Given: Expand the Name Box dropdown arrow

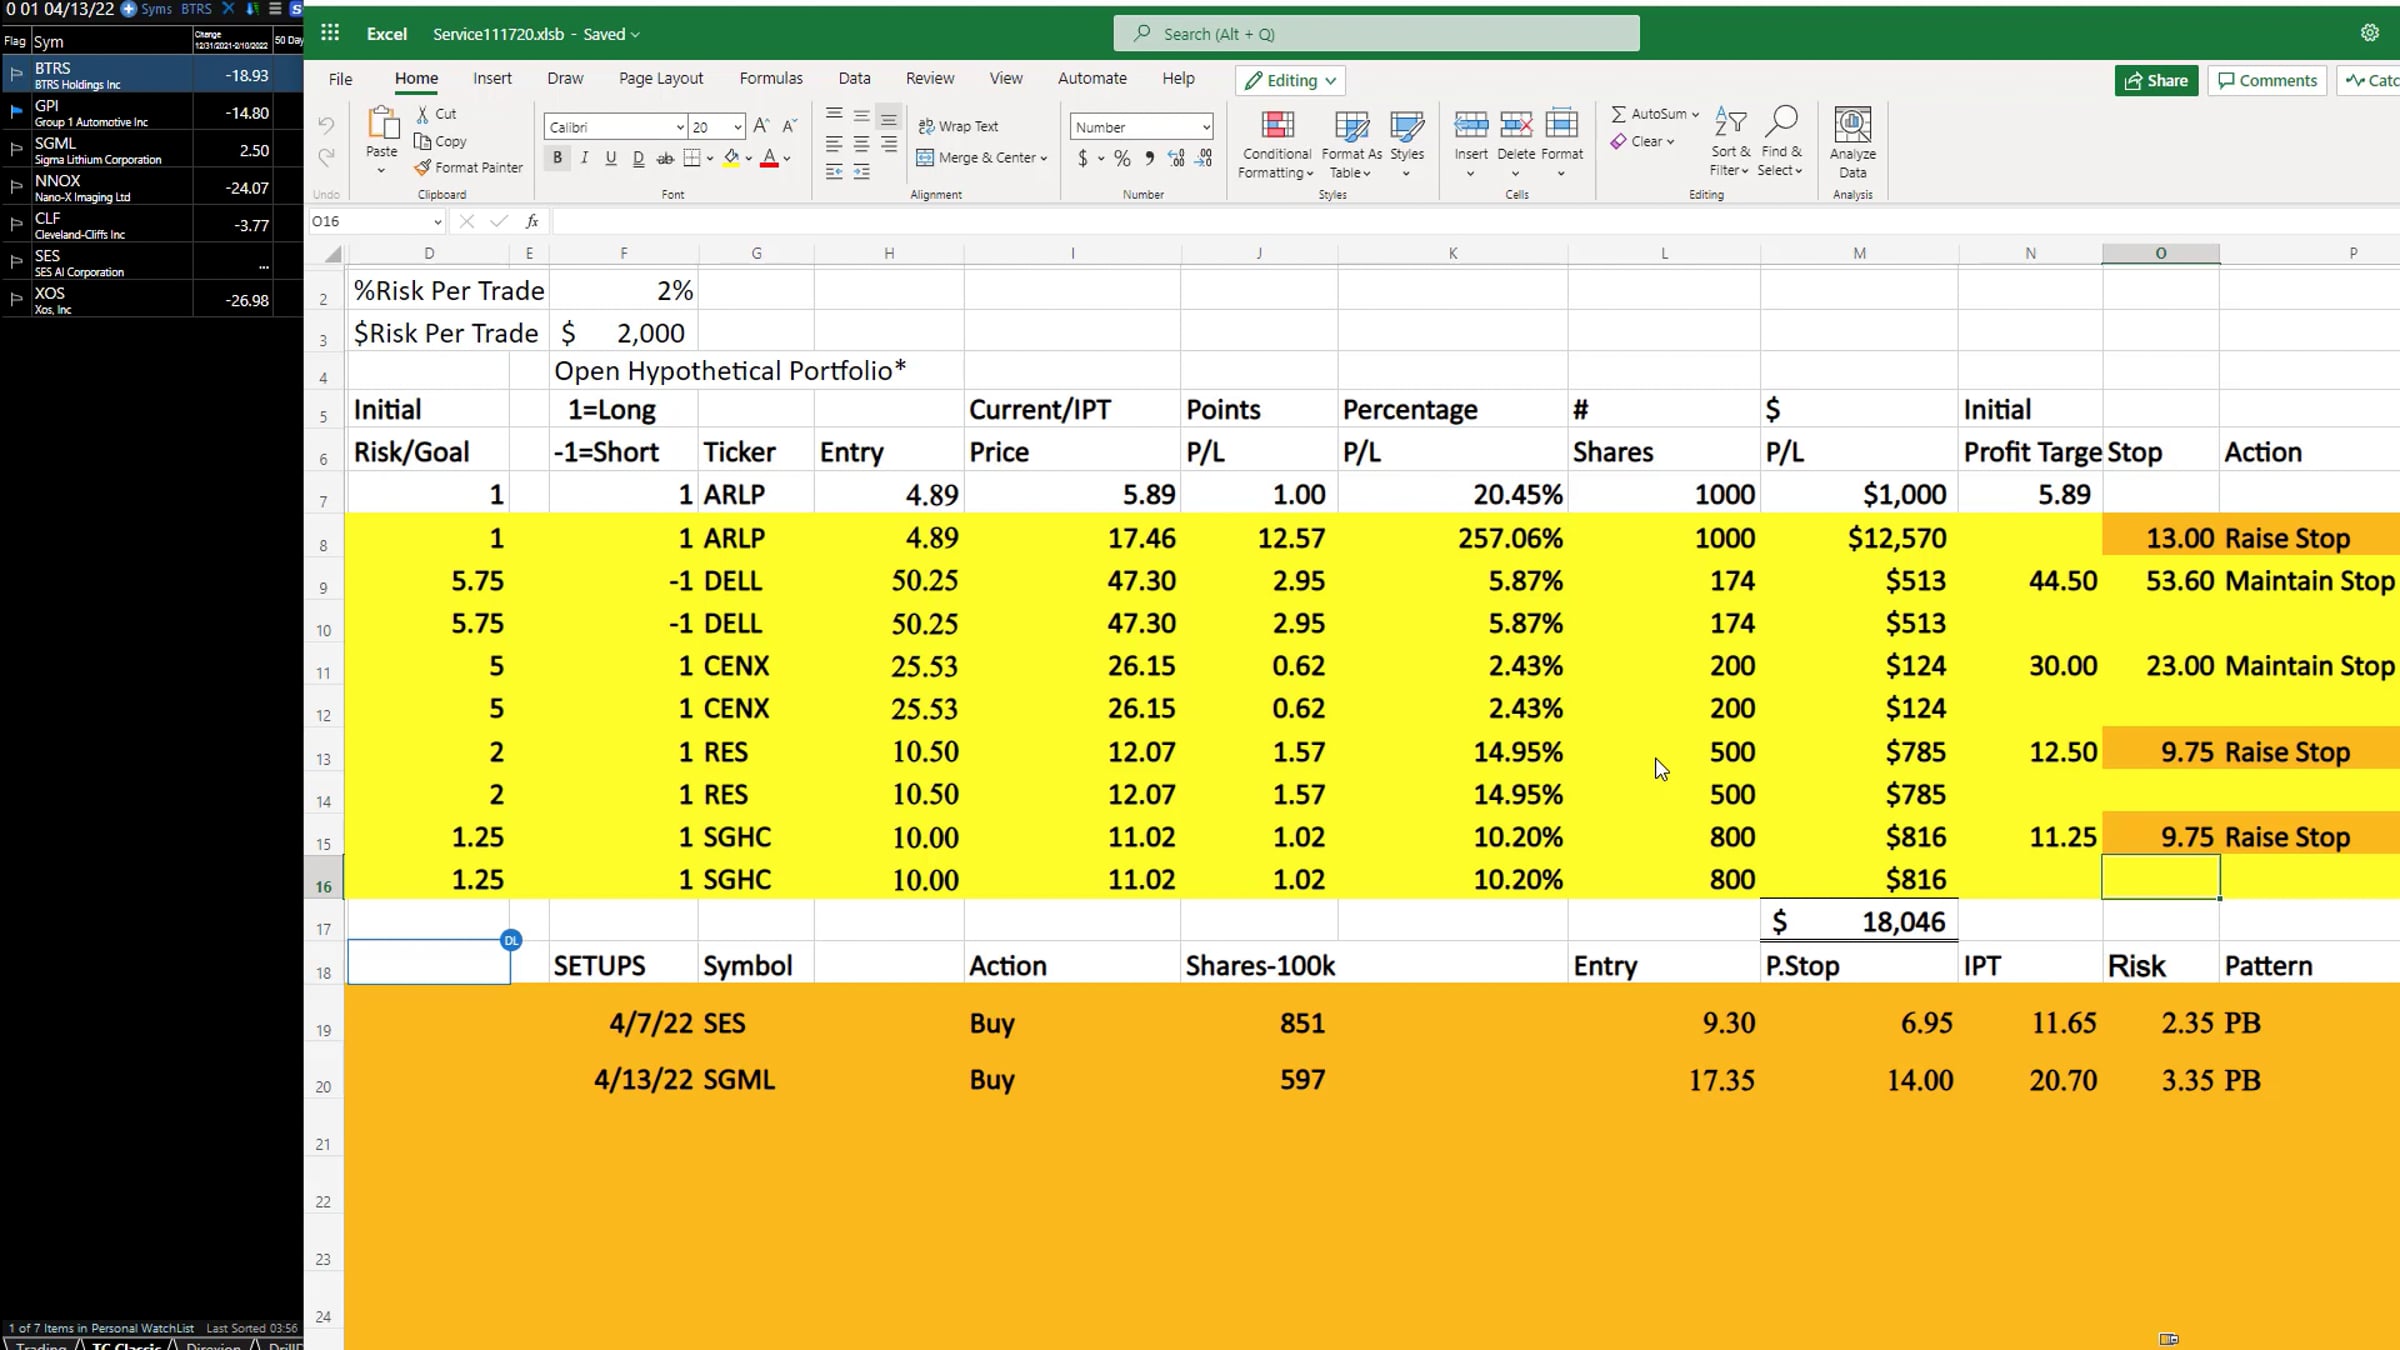Looking at the screenshot, I should pos(437,222).
